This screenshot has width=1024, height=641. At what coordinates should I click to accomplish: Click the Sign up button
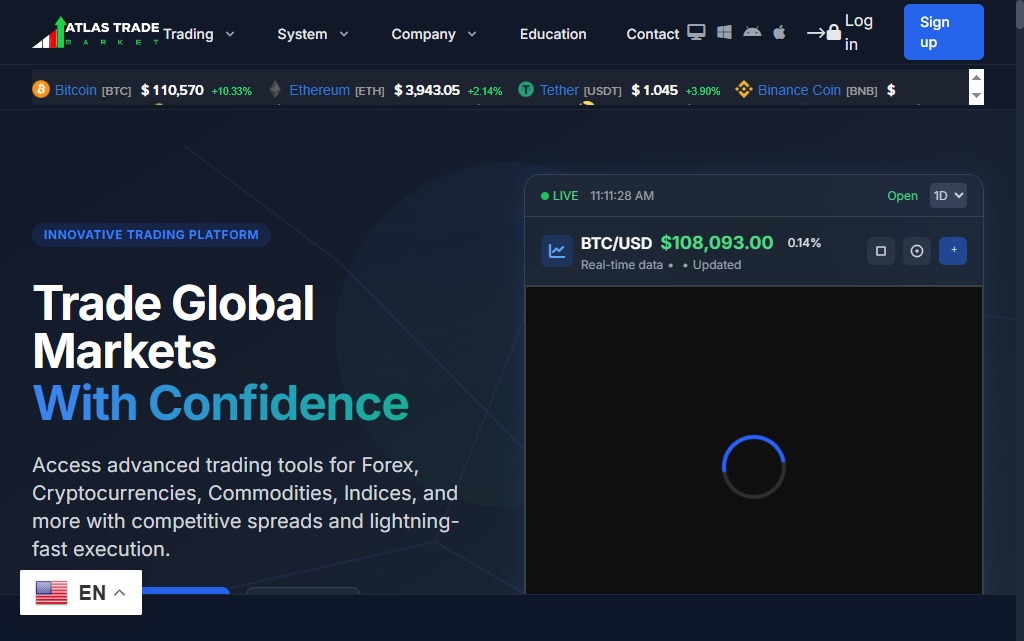click(943, 32)
